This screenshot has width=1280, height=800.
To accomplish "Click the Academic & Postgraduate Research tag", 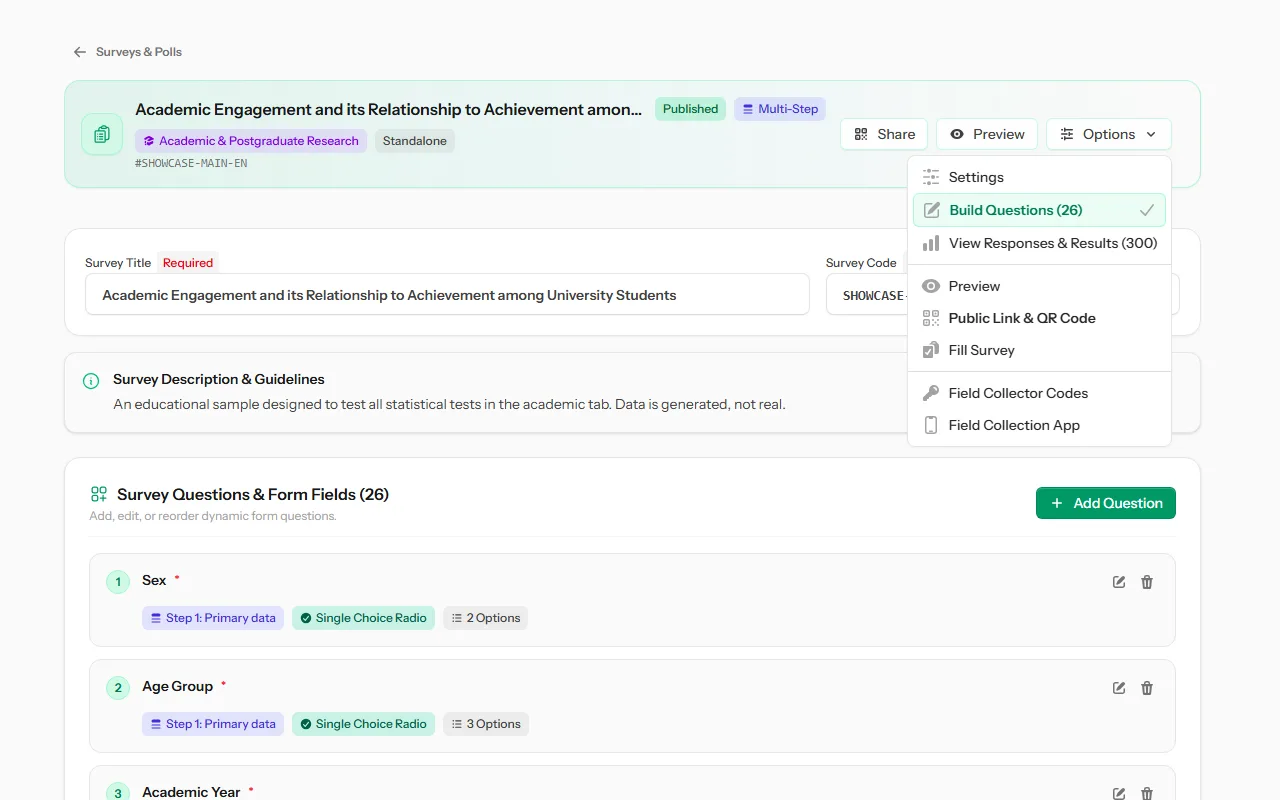I will [251, 141].
